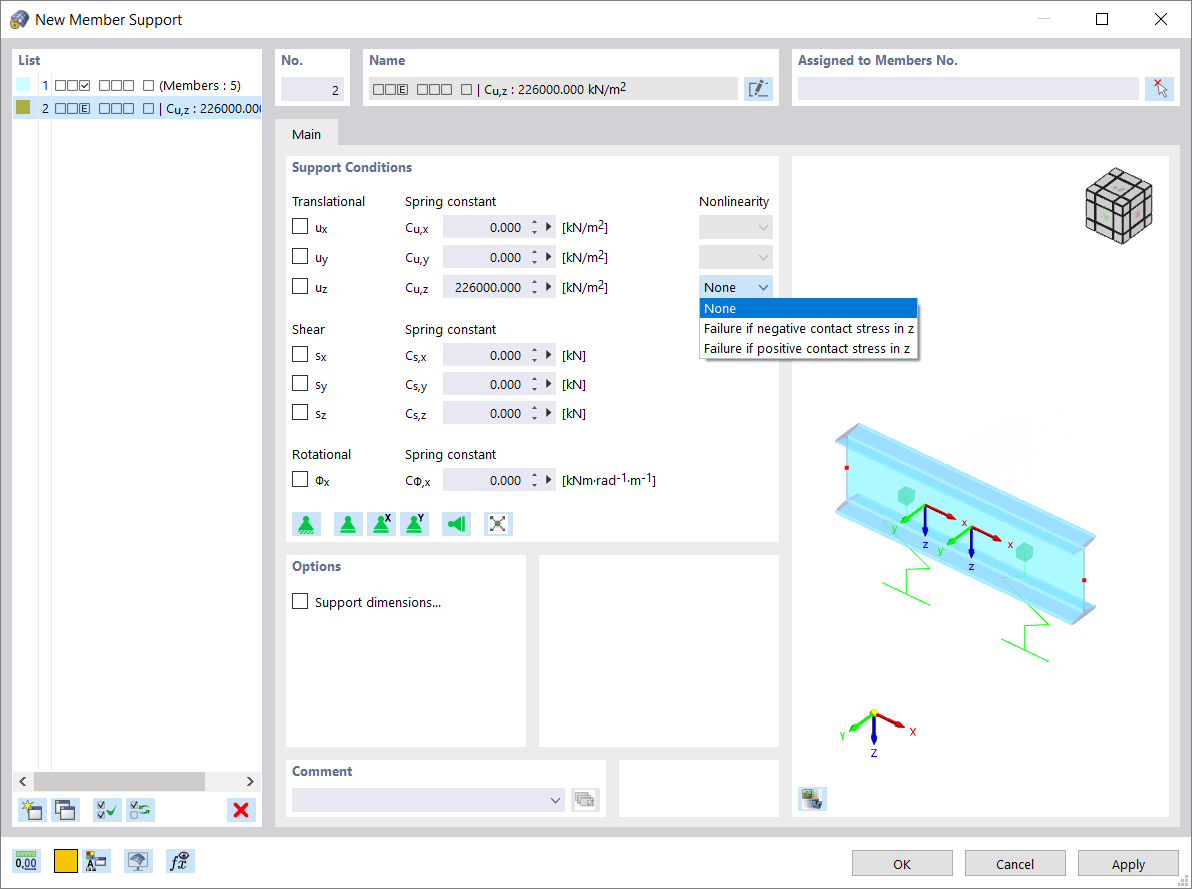Open the comment library icon
The width and height of the screenshot is (1192, 889).
[x=585, y=799]
